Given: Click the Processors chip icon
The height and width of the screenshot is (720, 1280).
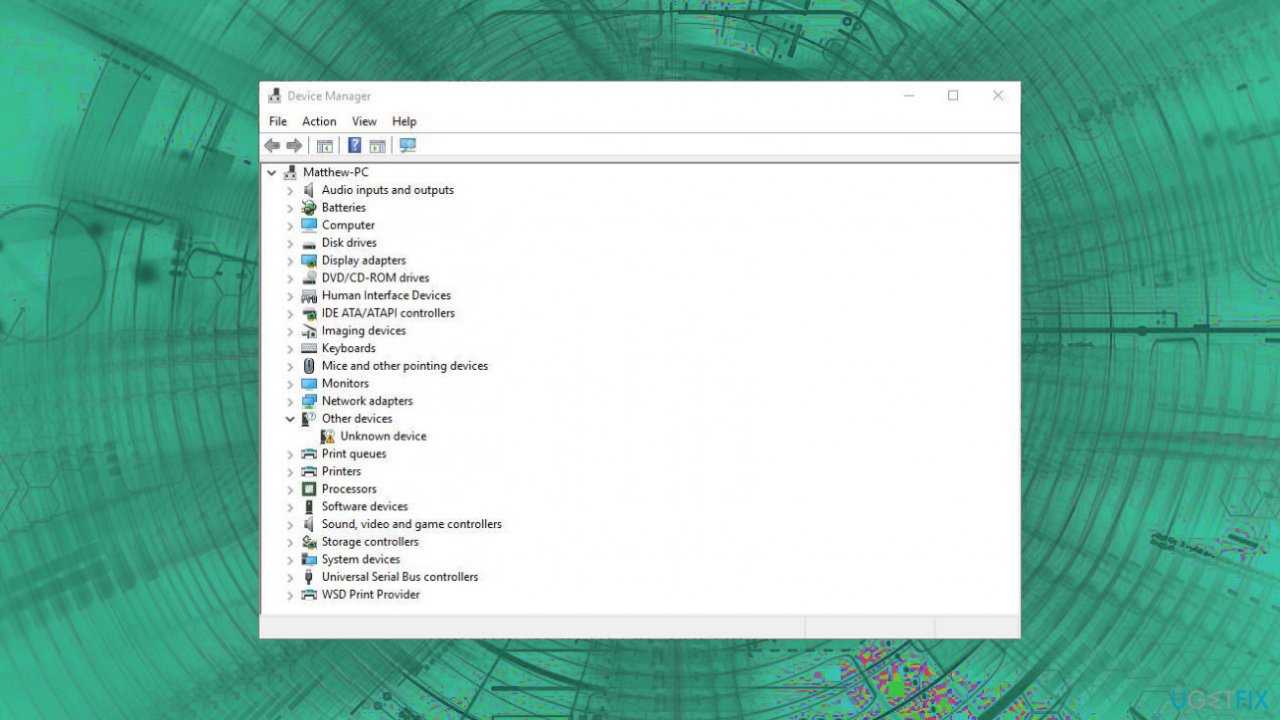Looking at the screenshot, I should coord(309,489).
